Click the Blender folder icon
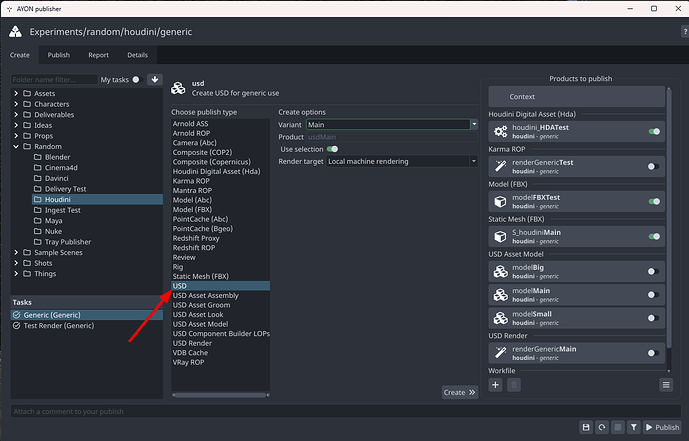Viewport: 689px width, 441px height. pyautogui.click(x=38, y=157)
